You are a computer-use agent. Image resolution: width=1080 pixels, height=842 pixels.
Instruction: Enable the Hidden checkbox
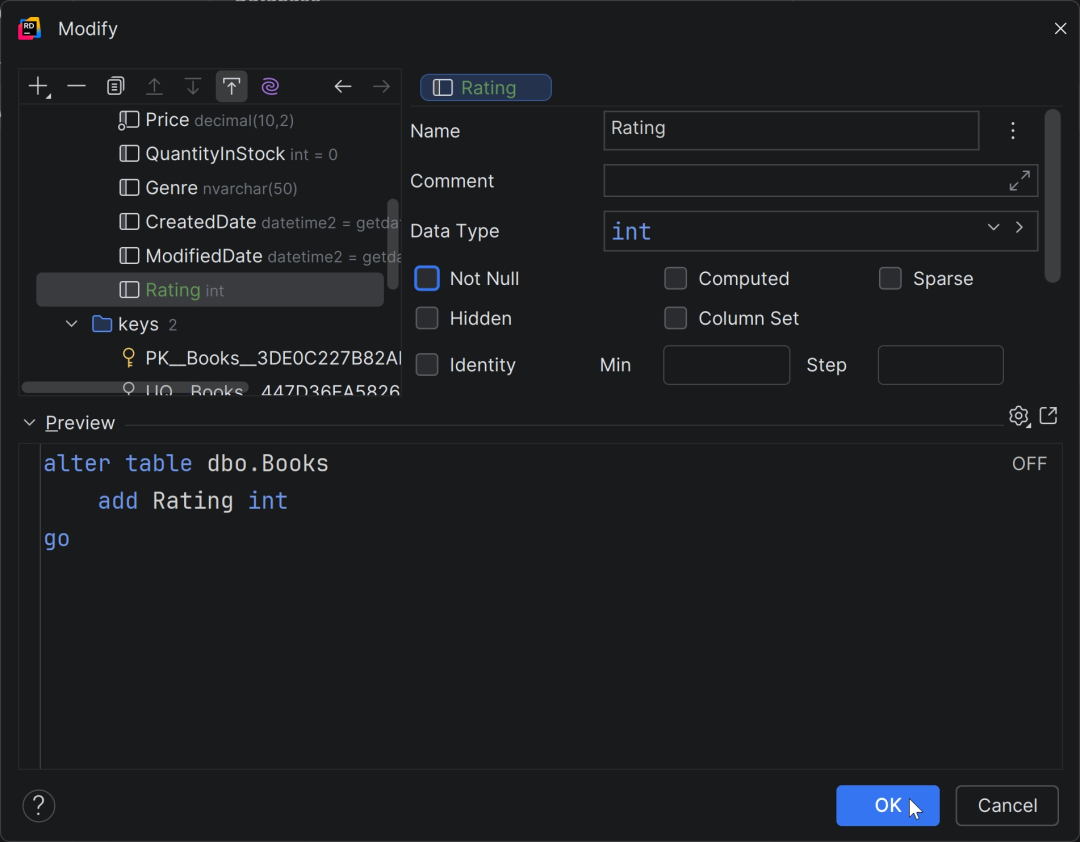pos(427,318)
